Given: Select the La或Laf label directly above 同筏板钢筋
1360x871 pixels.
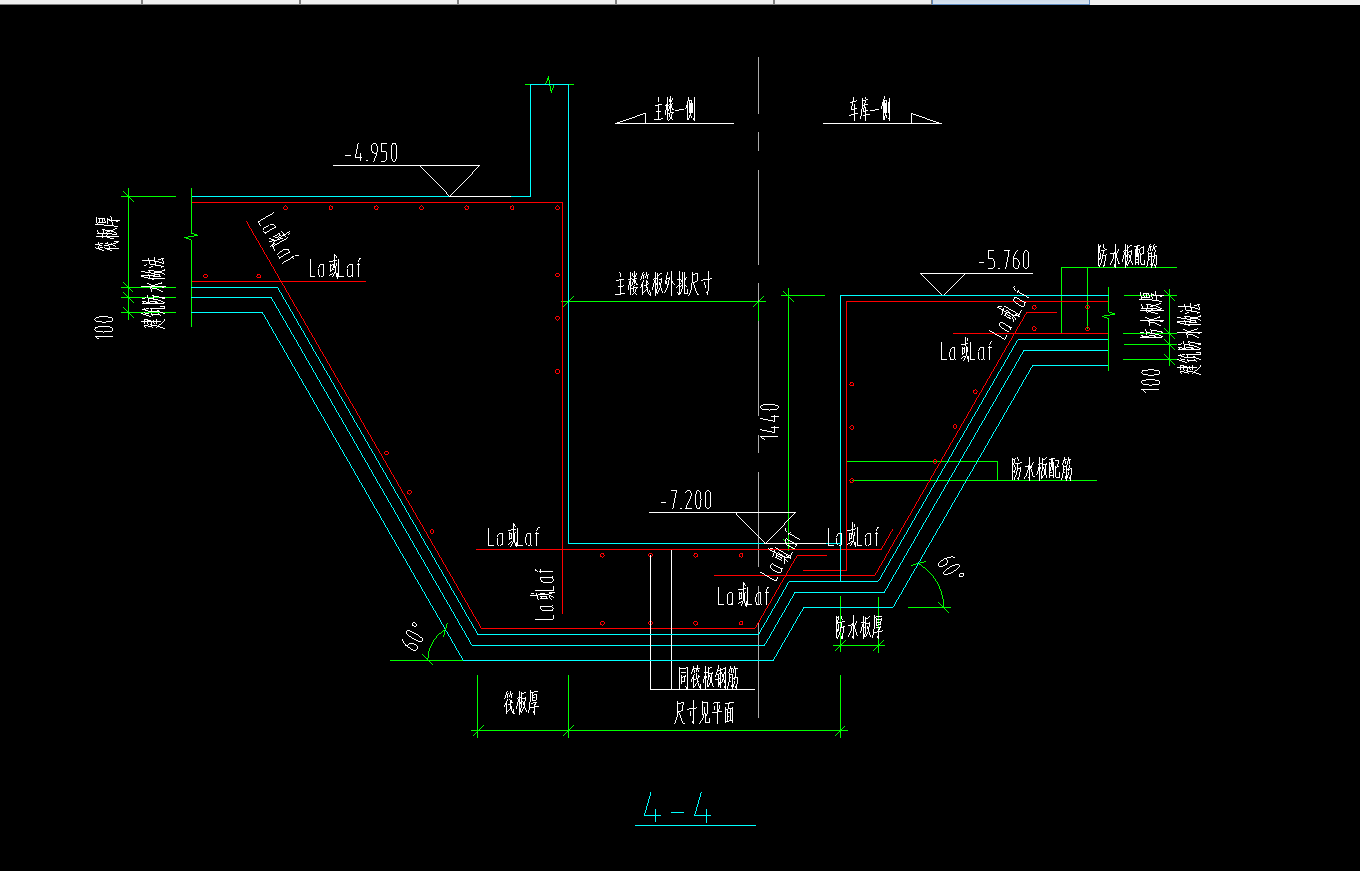Looking at the screenshot, I should (x=743, y=597).
